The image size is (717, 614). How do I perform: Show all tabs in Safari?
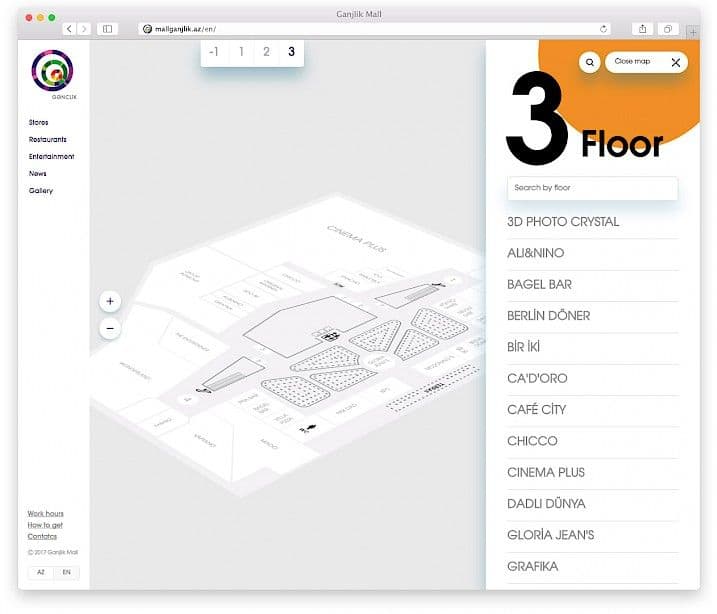pos(668,29)
